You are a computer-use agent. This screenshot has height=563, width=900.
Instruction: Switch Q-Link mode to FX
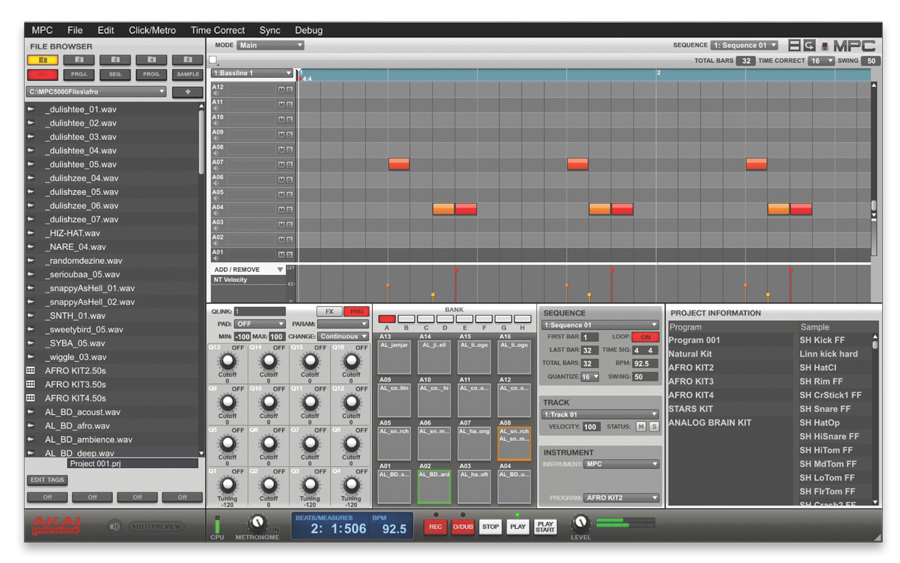pos(329,312)
